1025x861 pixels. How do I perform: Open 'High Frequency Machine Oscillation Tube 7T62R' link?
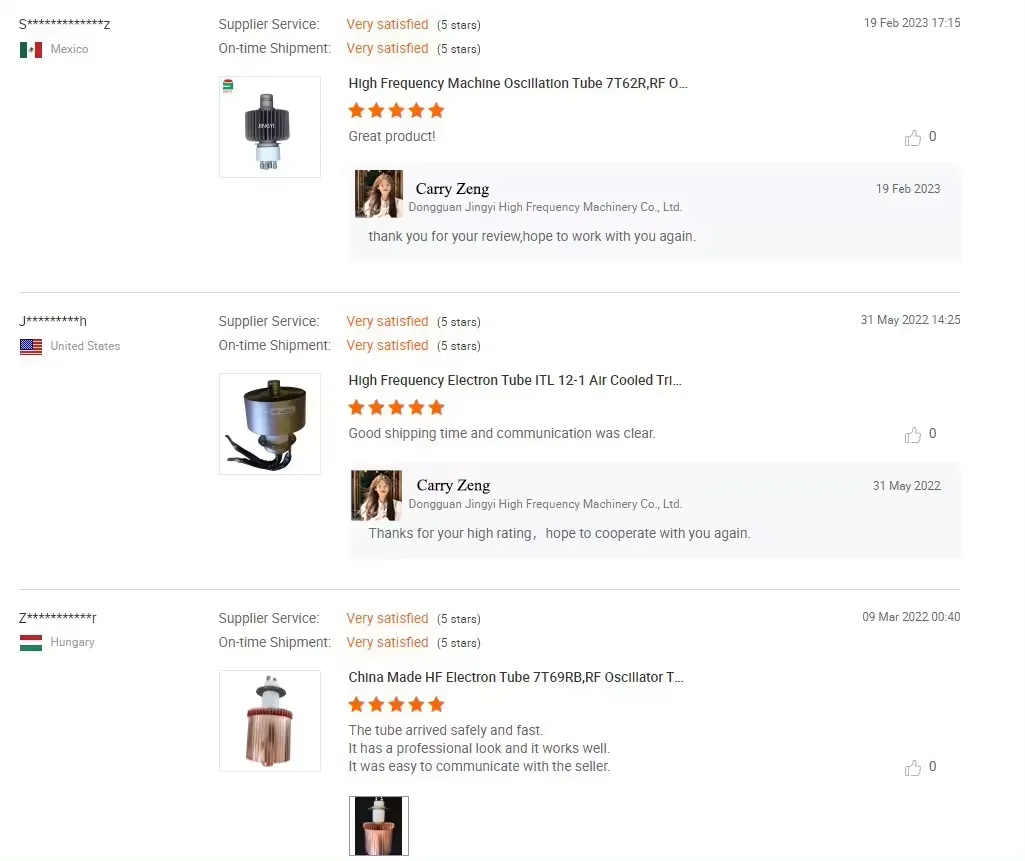coord(518,84)
